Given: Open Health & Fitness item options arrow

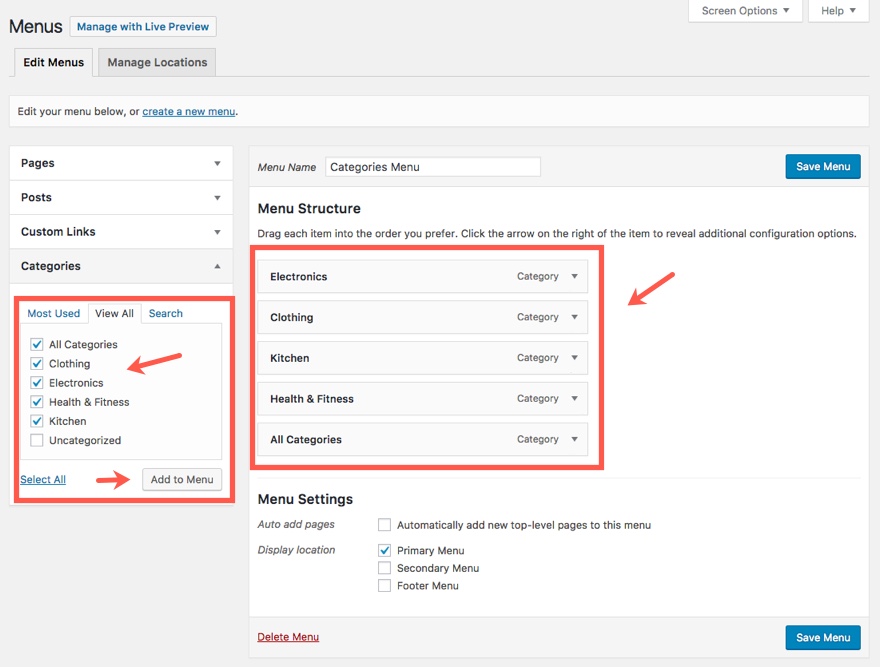Looking at the screenshot, I should pos(574,399).
